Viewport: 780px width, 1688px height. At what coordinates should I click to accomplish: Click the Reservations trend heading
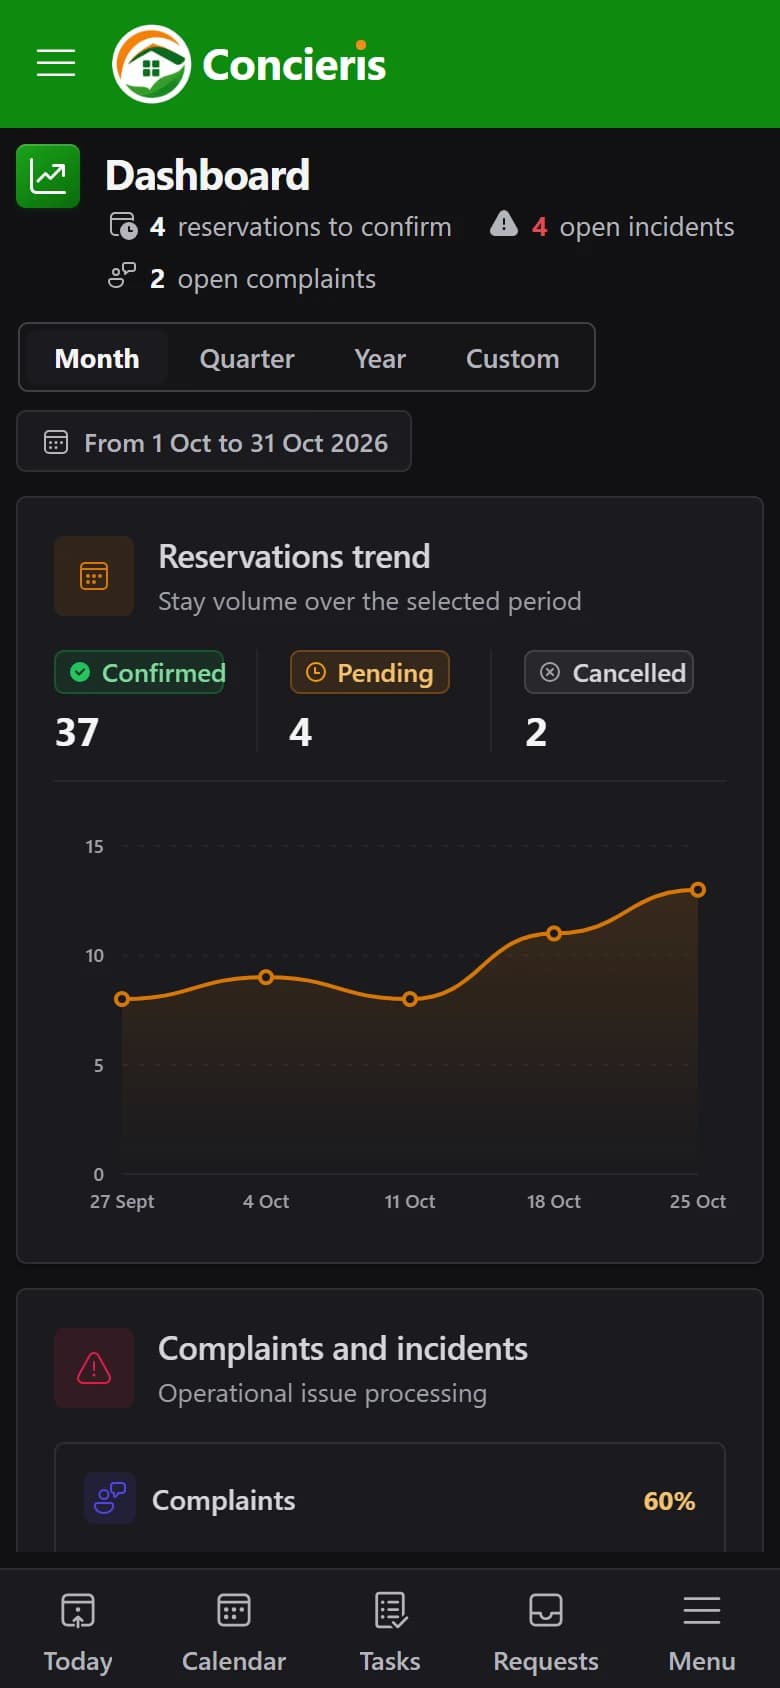coord(294,556)
